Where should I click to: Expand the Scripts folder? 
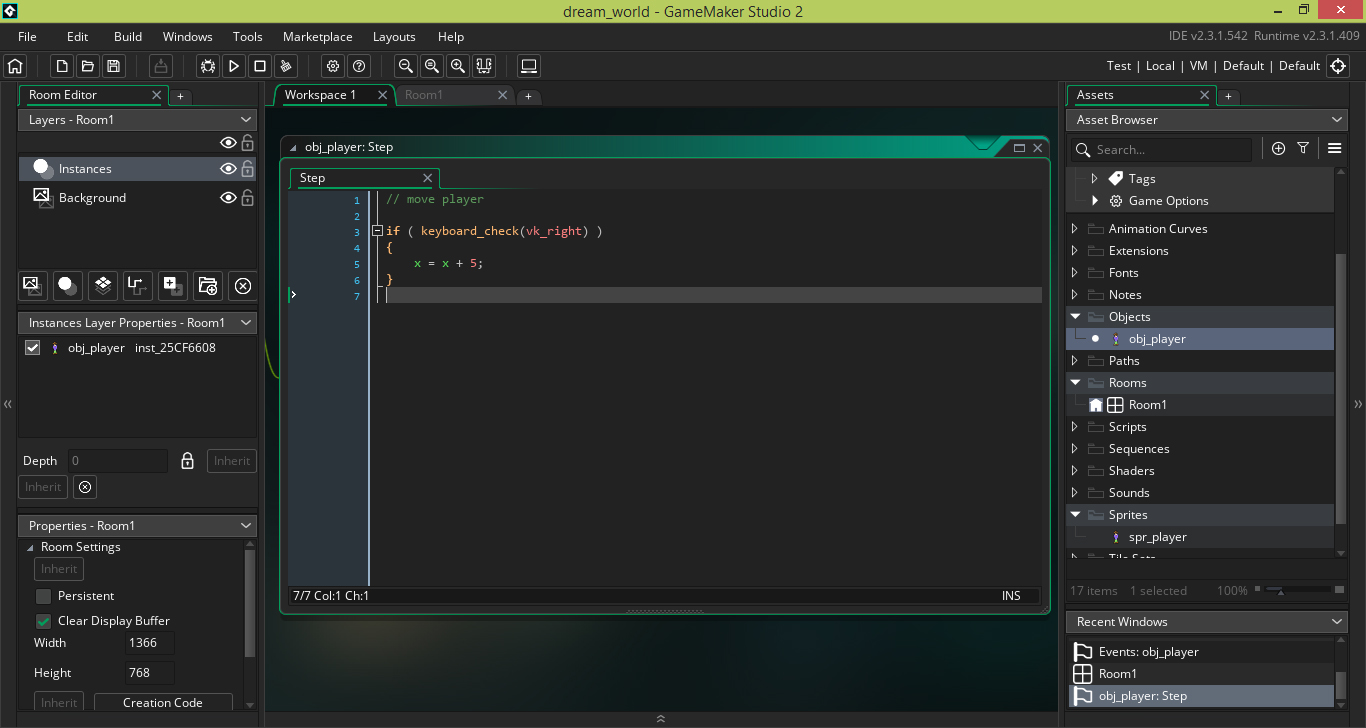1075,427
